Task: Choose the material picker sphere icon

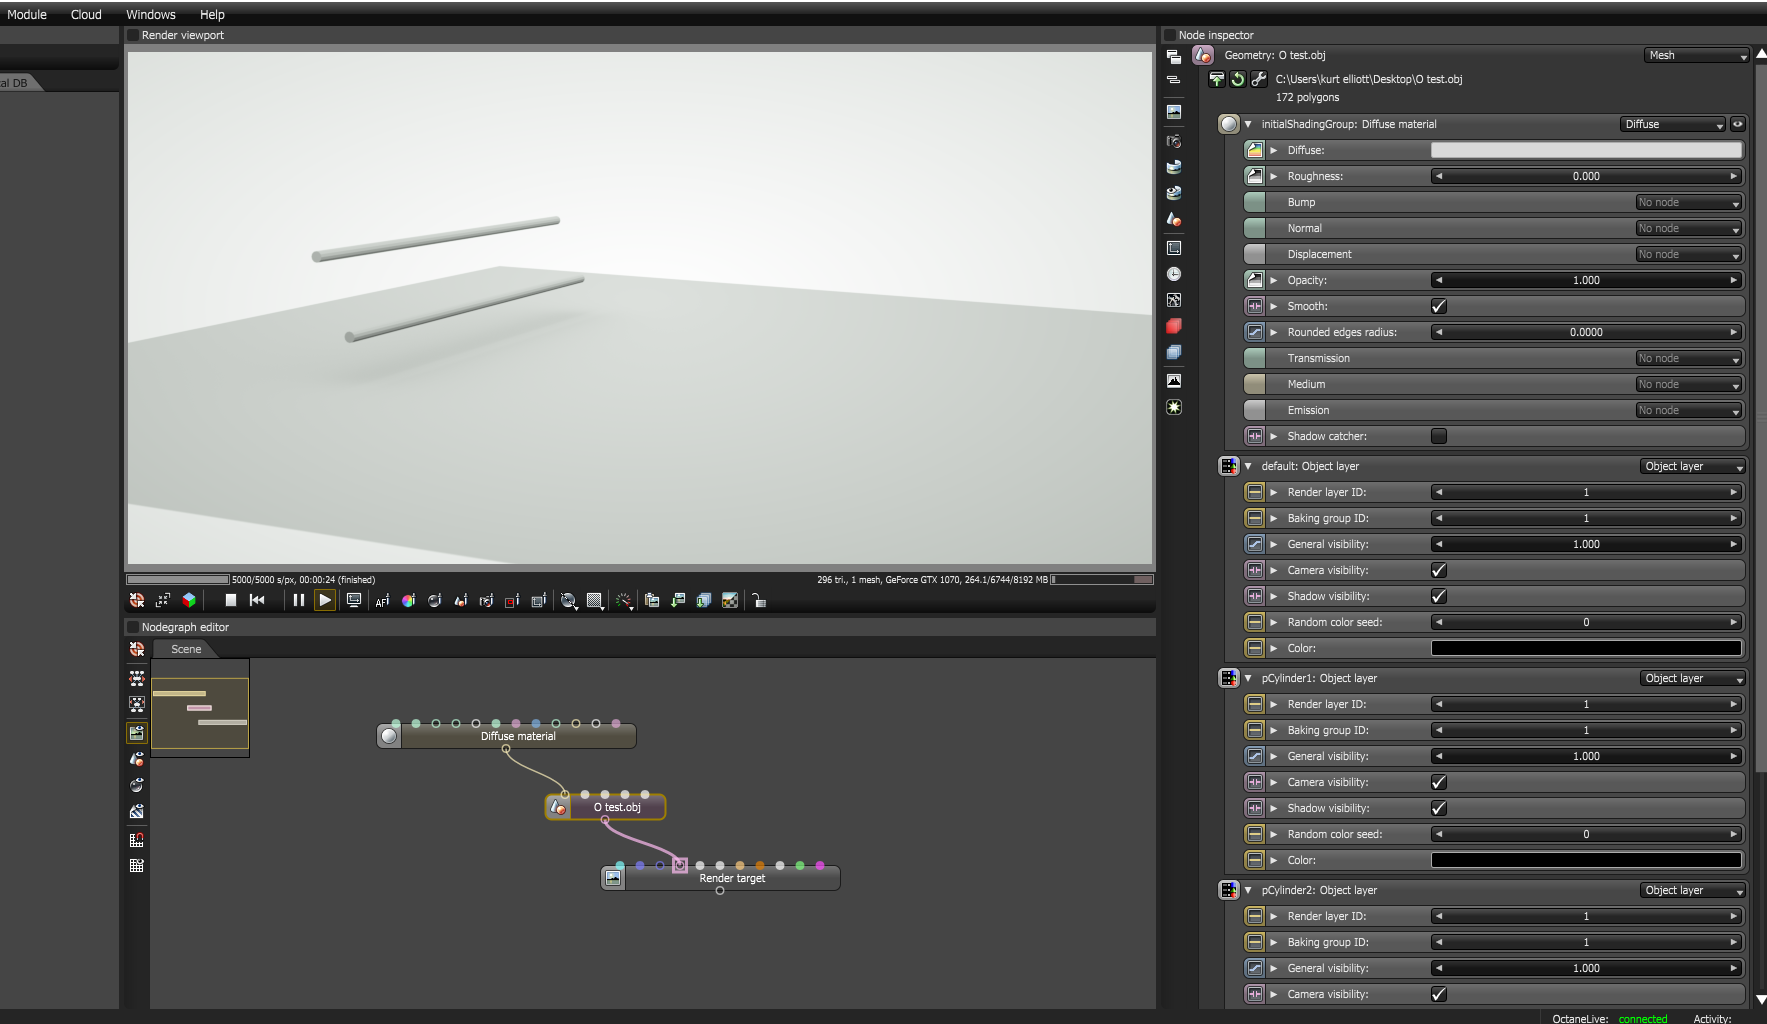Action: pyautogui.click(x=434, y=600)
